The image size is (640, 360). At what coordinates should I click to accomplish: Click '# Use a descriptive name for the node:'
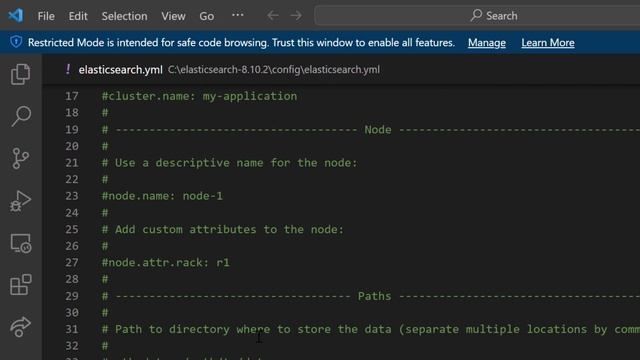point(229,163)
